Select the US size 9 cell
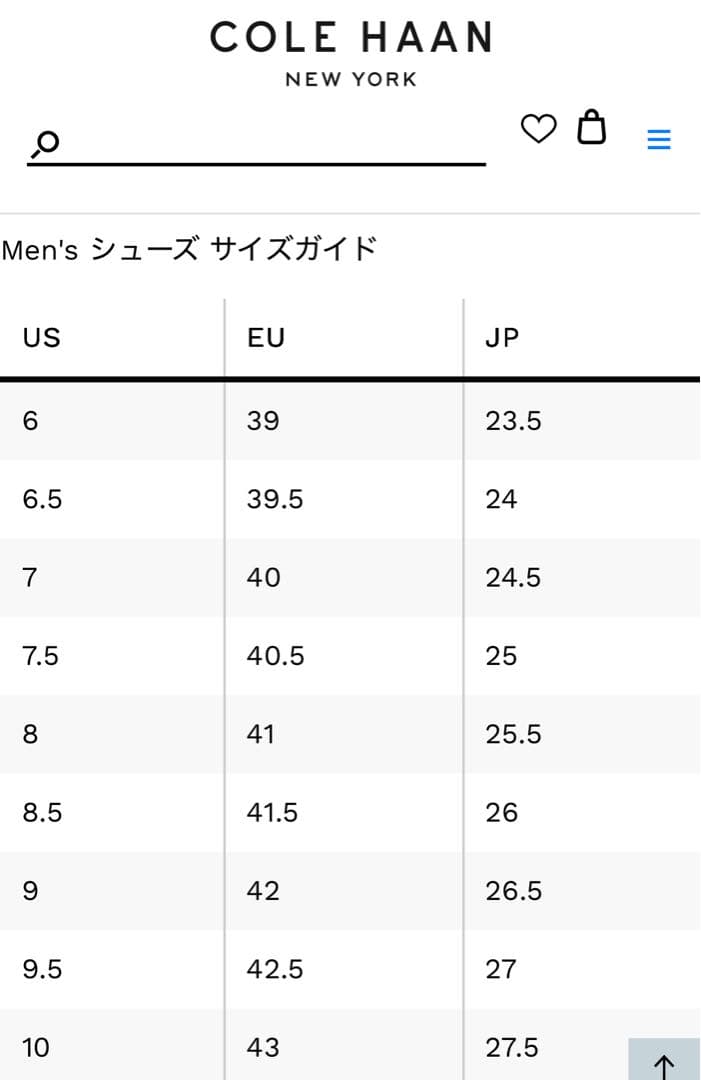Screen dimensions: 701x1080 31,891
